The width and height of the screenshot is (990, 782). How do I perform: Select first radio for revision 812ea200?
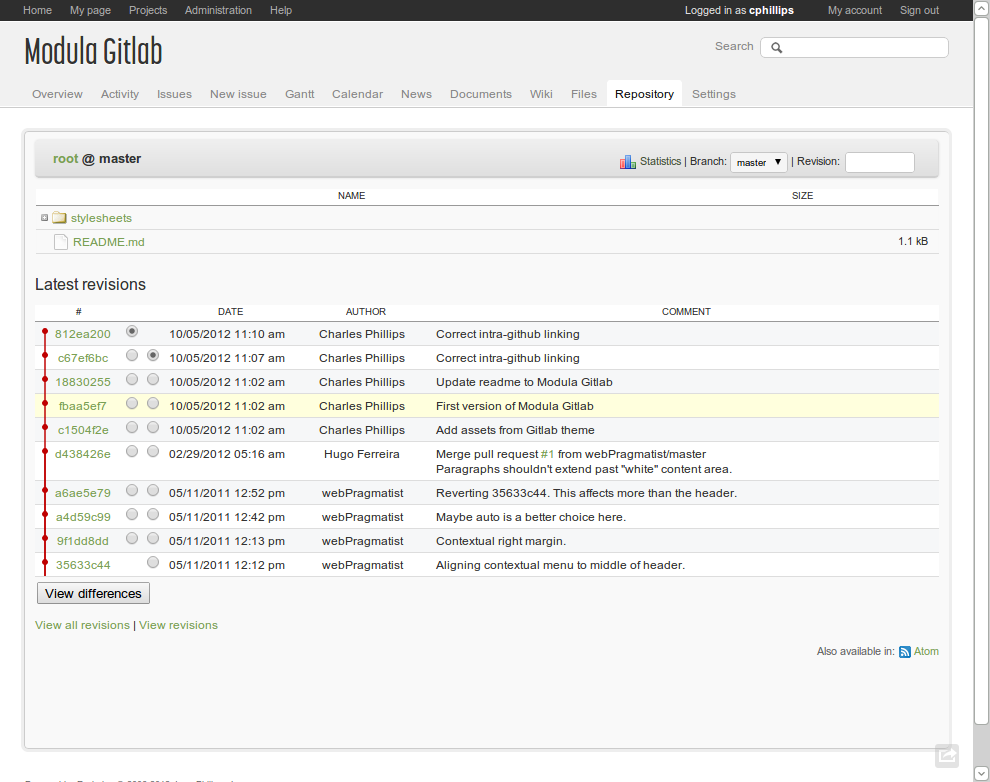(131, 331)
